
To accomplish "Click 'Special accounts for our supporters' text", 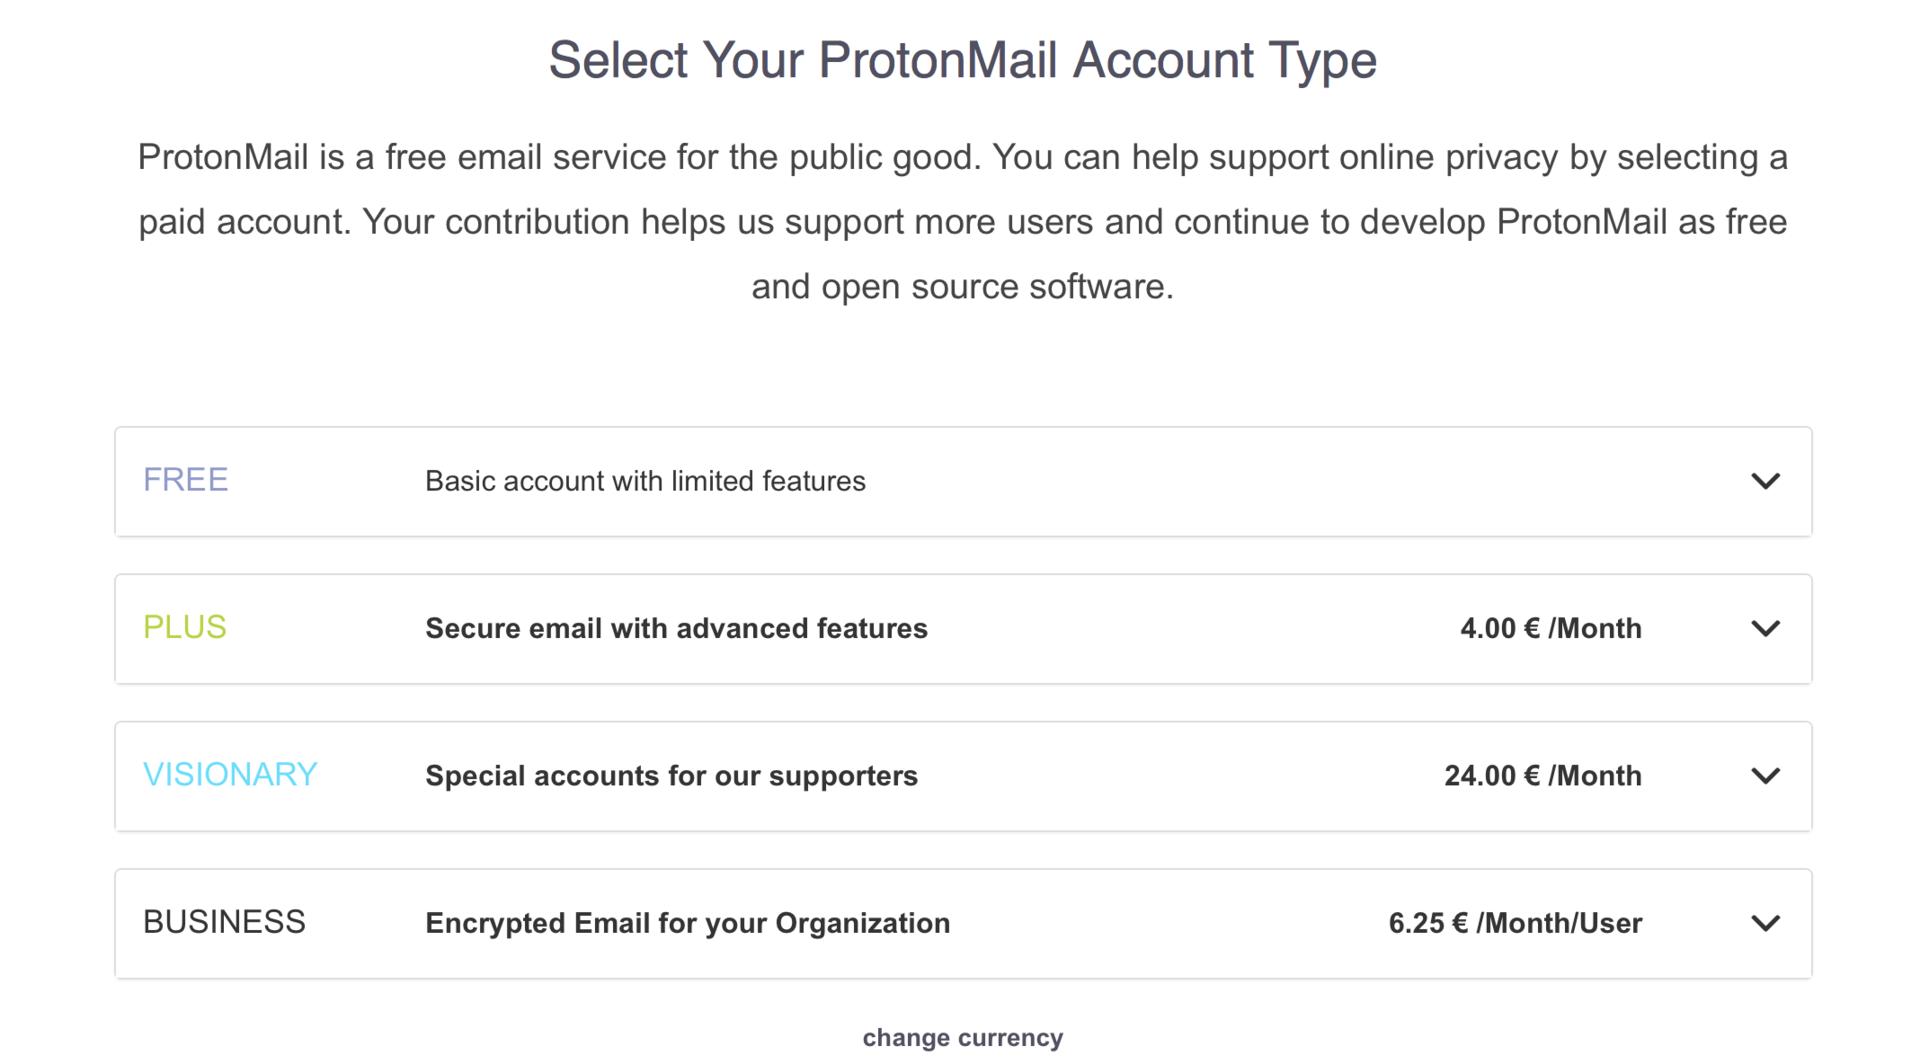I will coord(671,776).
